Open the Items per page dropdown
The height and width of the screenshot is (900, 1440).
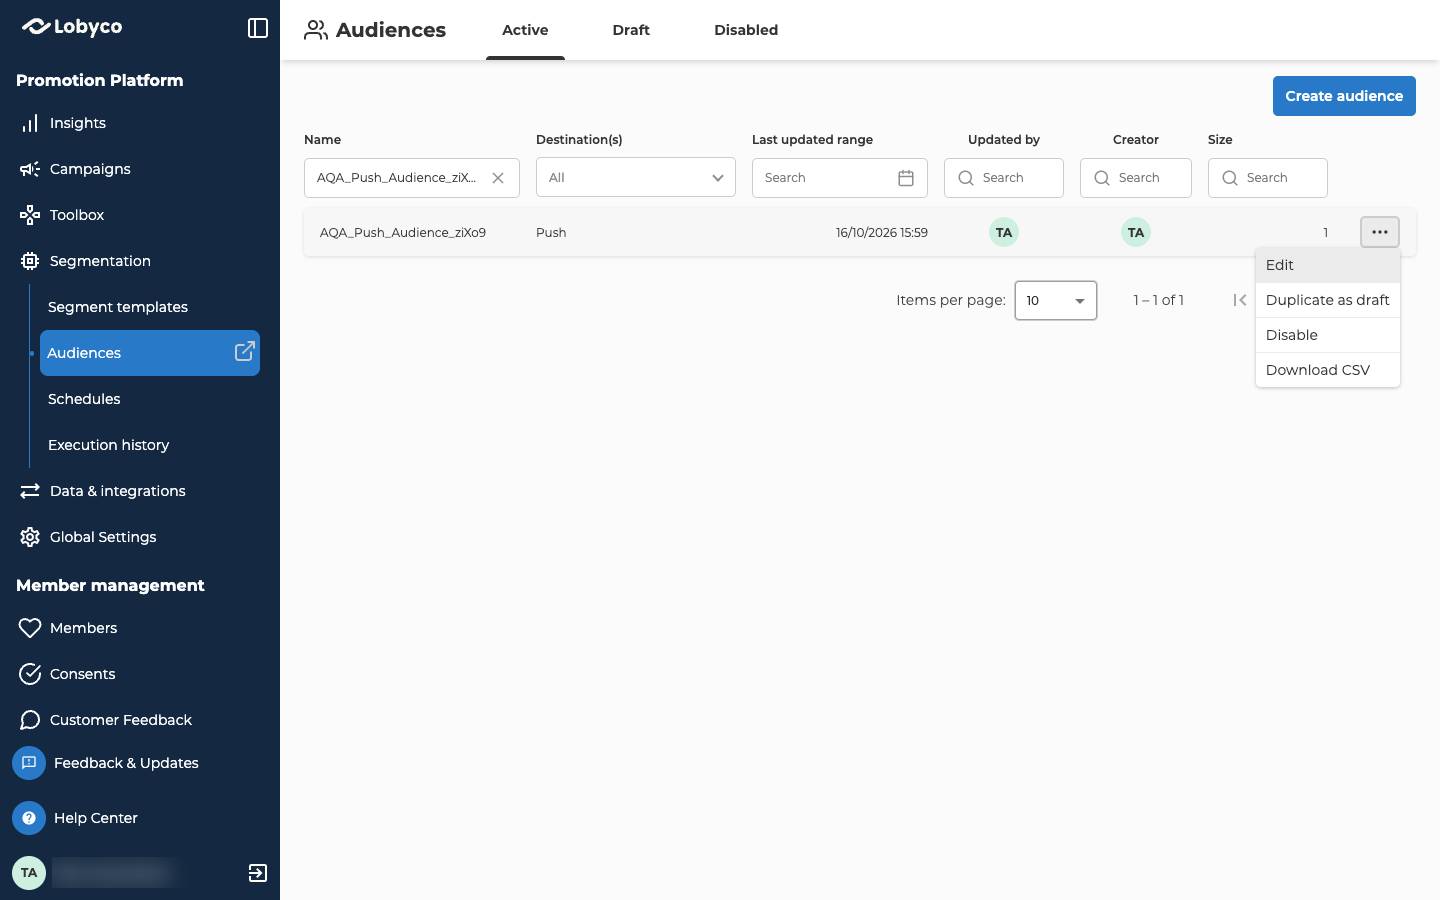click(1056, 300)
